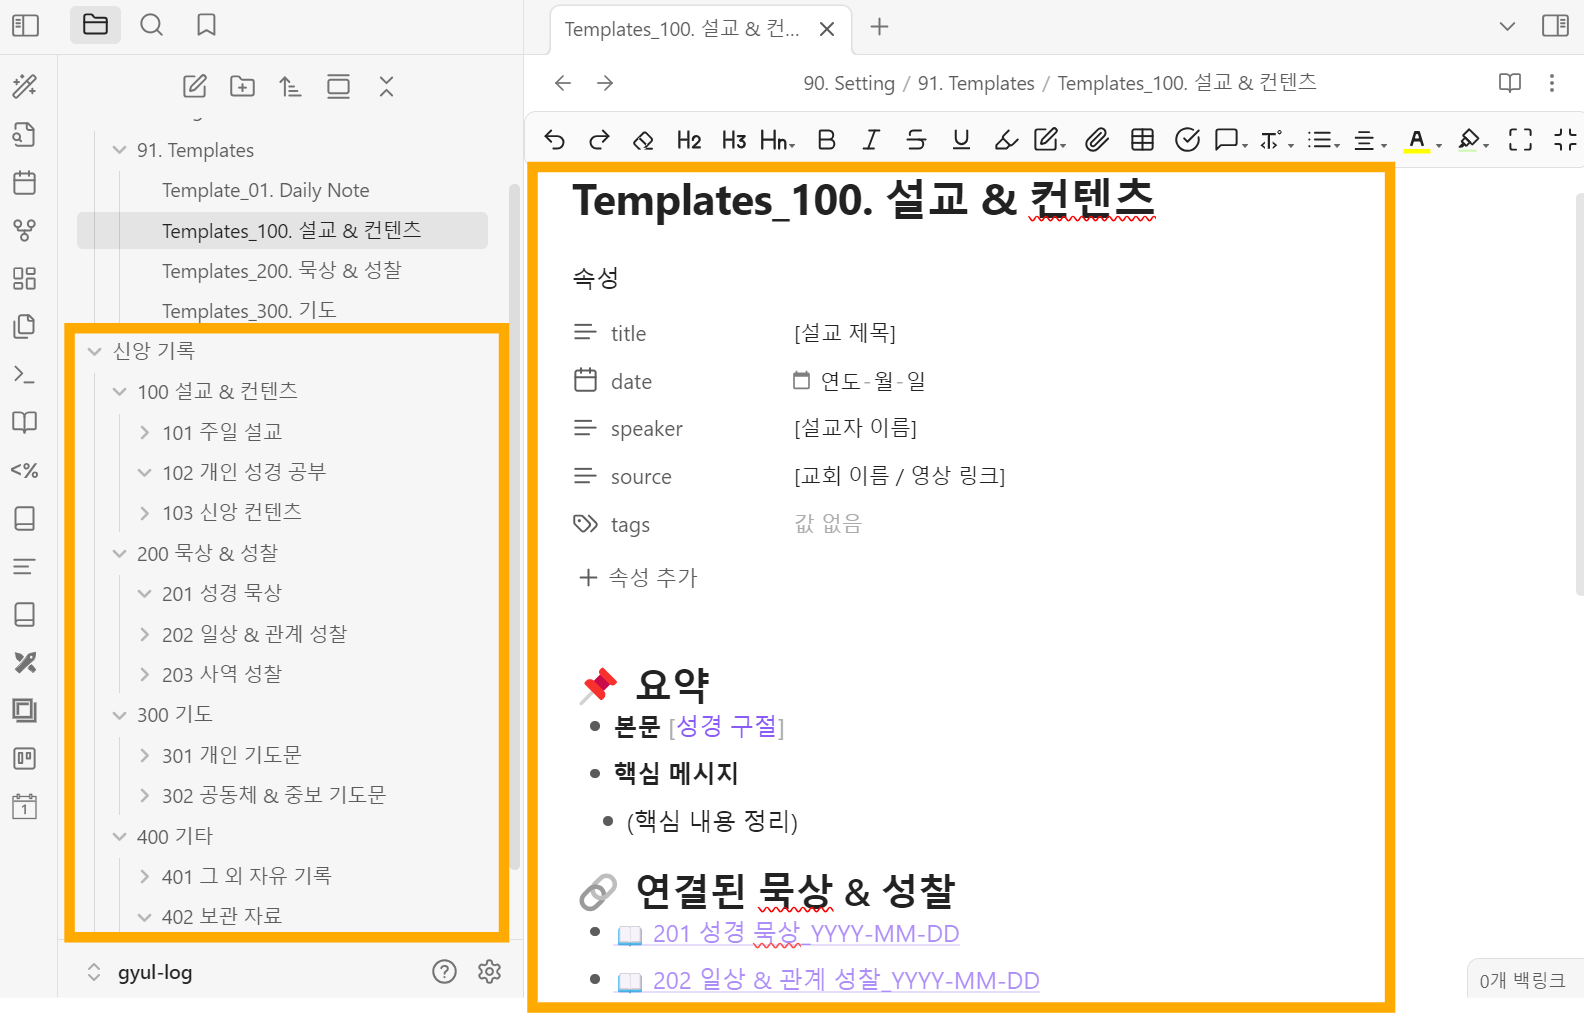
Task: Open Templates_300. 기도 file
Action: [x=249, y=310]
